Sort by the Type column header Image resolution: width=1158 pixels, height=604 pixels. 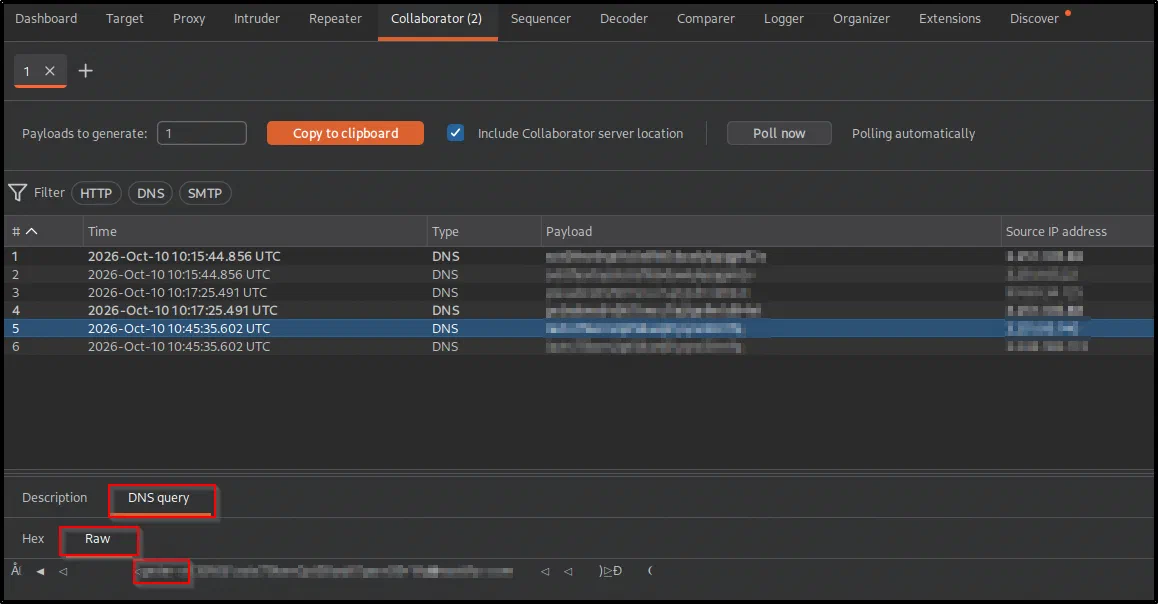[484, 231]
